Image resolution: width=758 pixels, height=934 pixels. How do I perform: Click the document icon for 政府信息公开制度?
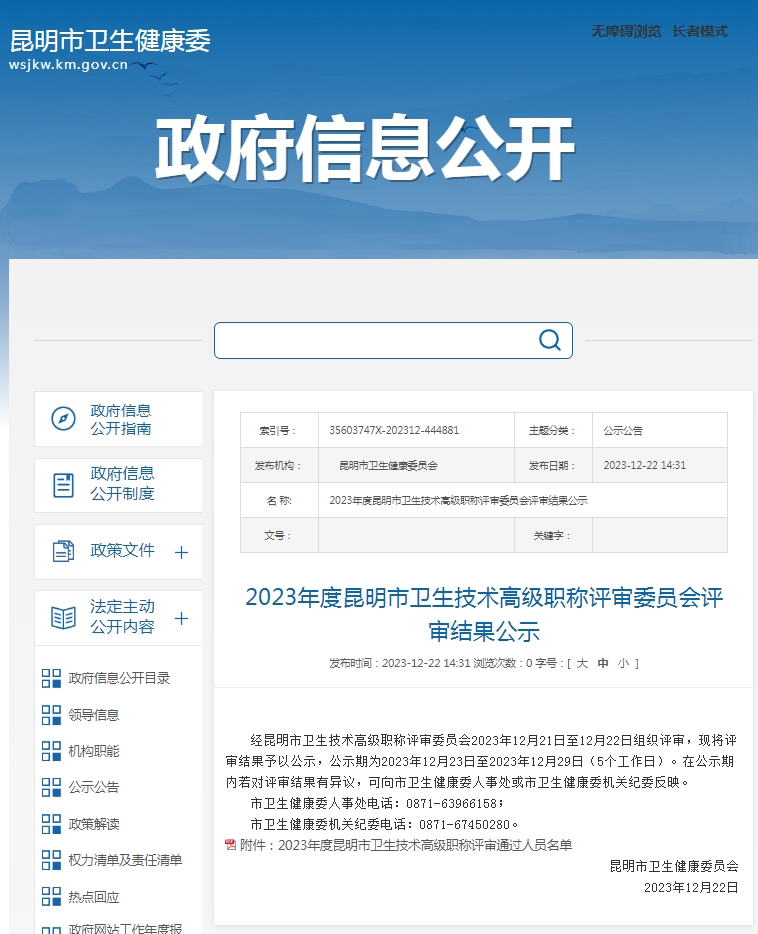[x=63, y=485]
